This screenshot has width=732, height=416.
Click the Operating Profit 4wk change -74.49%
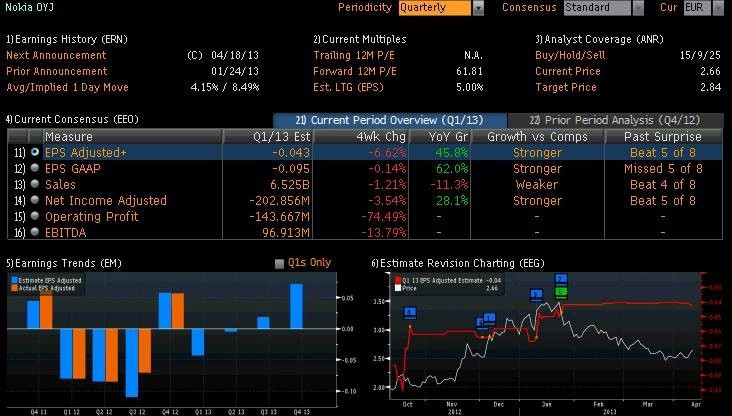[x=384, y=217]
